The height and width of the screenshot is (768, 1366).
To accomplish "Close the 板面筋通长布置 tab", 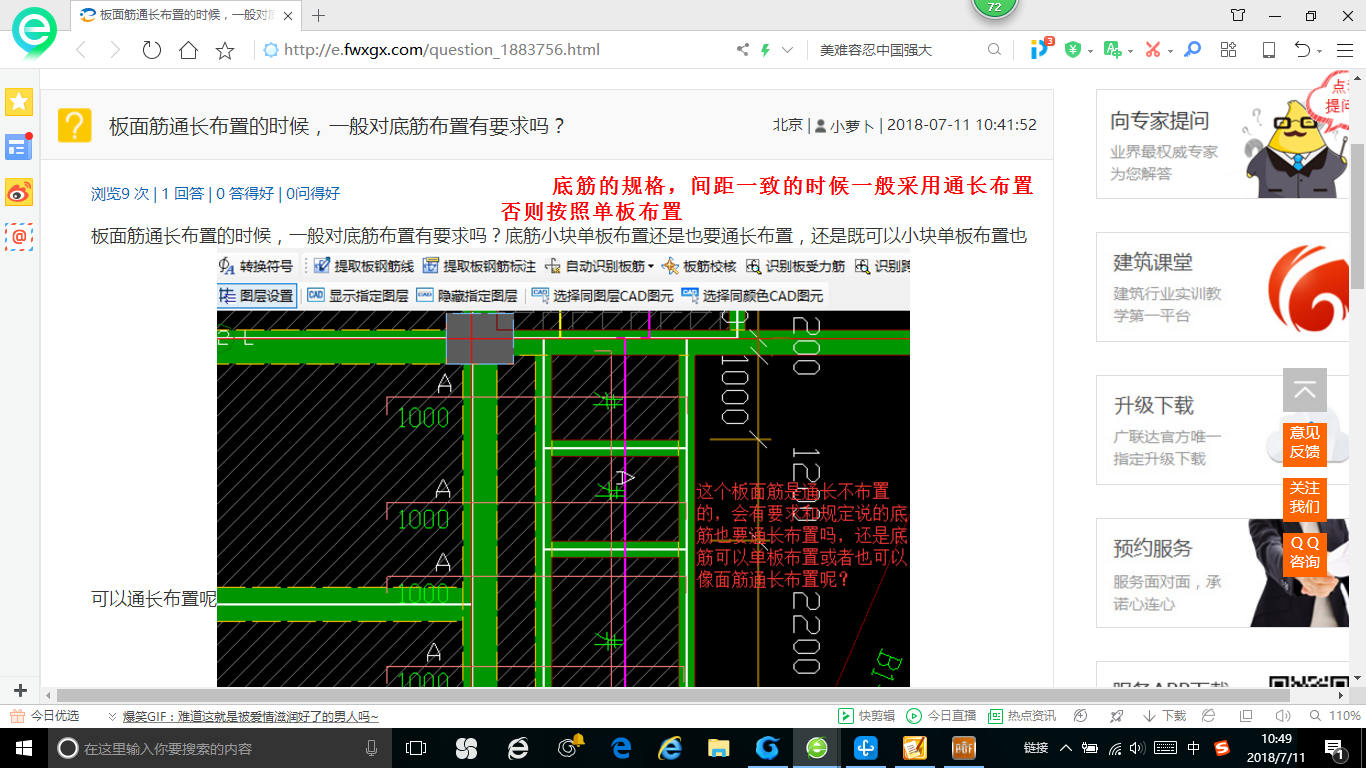I will coord(290,15).
